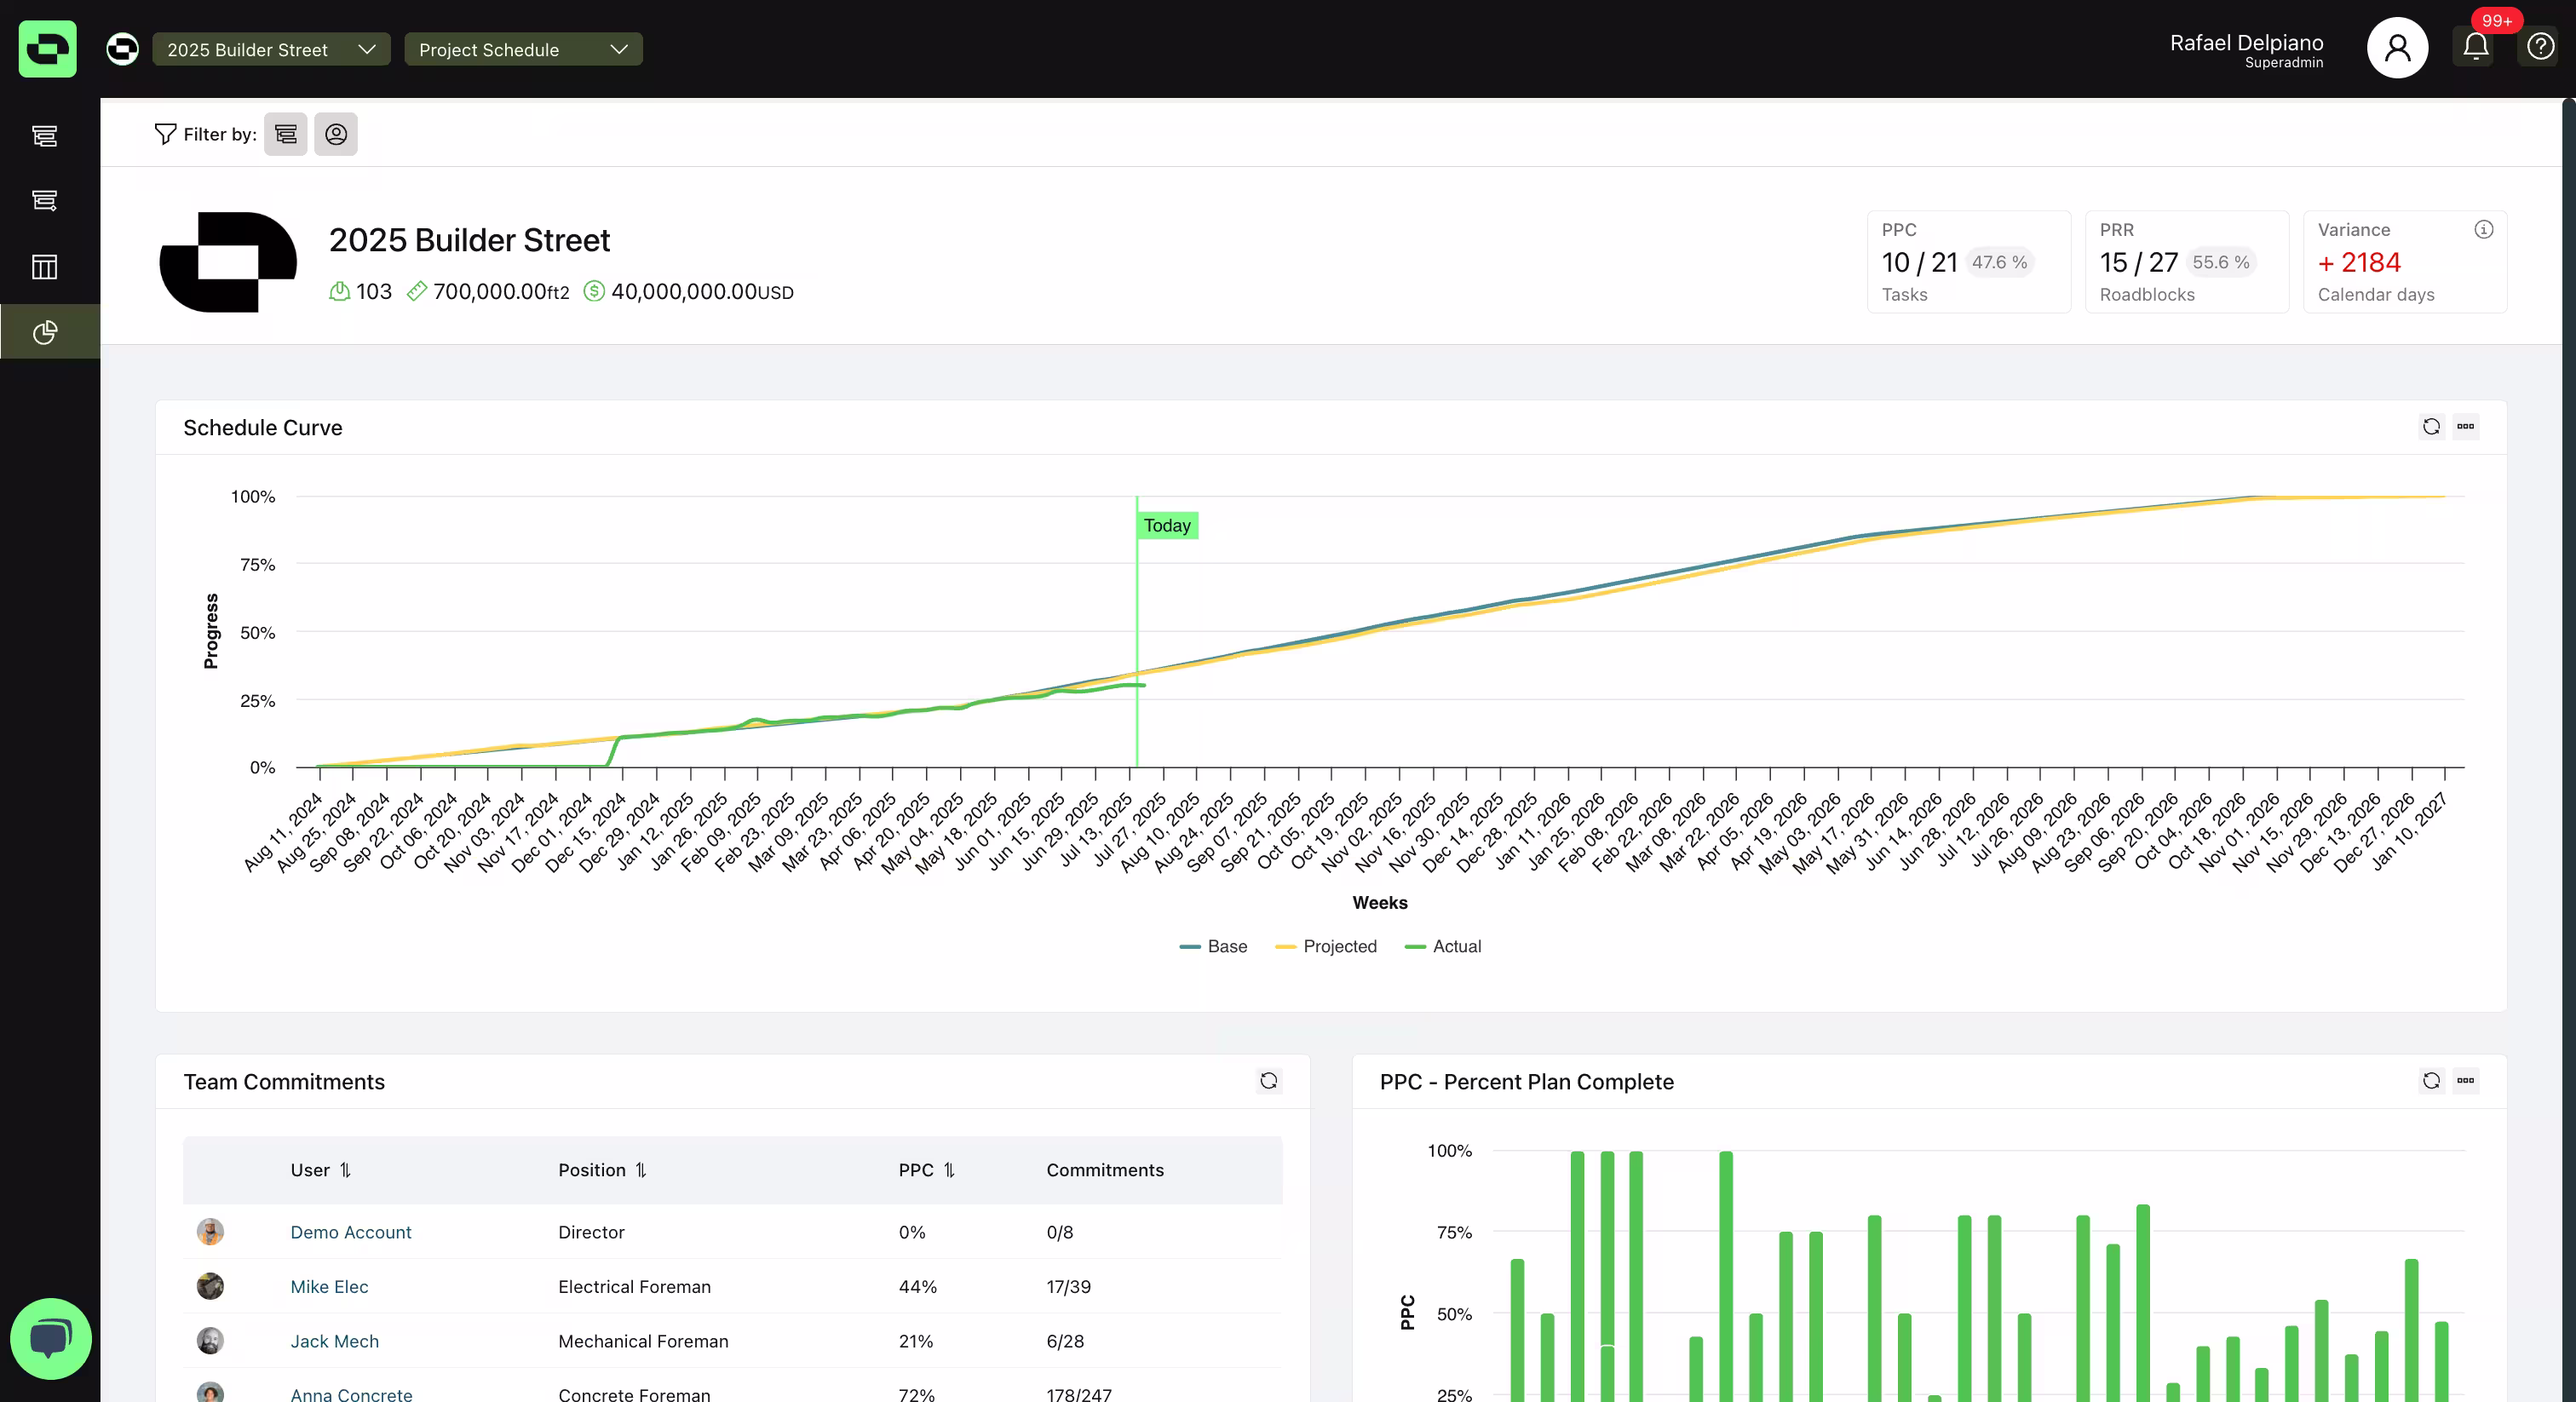This screenshot has height=1402, width=2576.
Task: Click Mike Elec's 17/39 commitments cell
Action: click(1068, 1287)
